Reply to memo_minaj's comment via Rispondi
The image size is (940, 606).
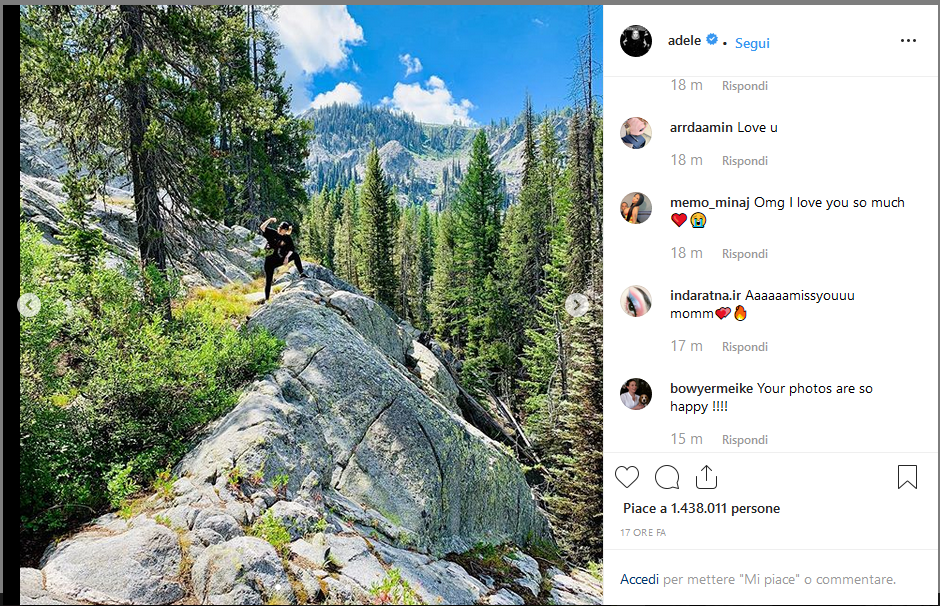coord(745,254)
